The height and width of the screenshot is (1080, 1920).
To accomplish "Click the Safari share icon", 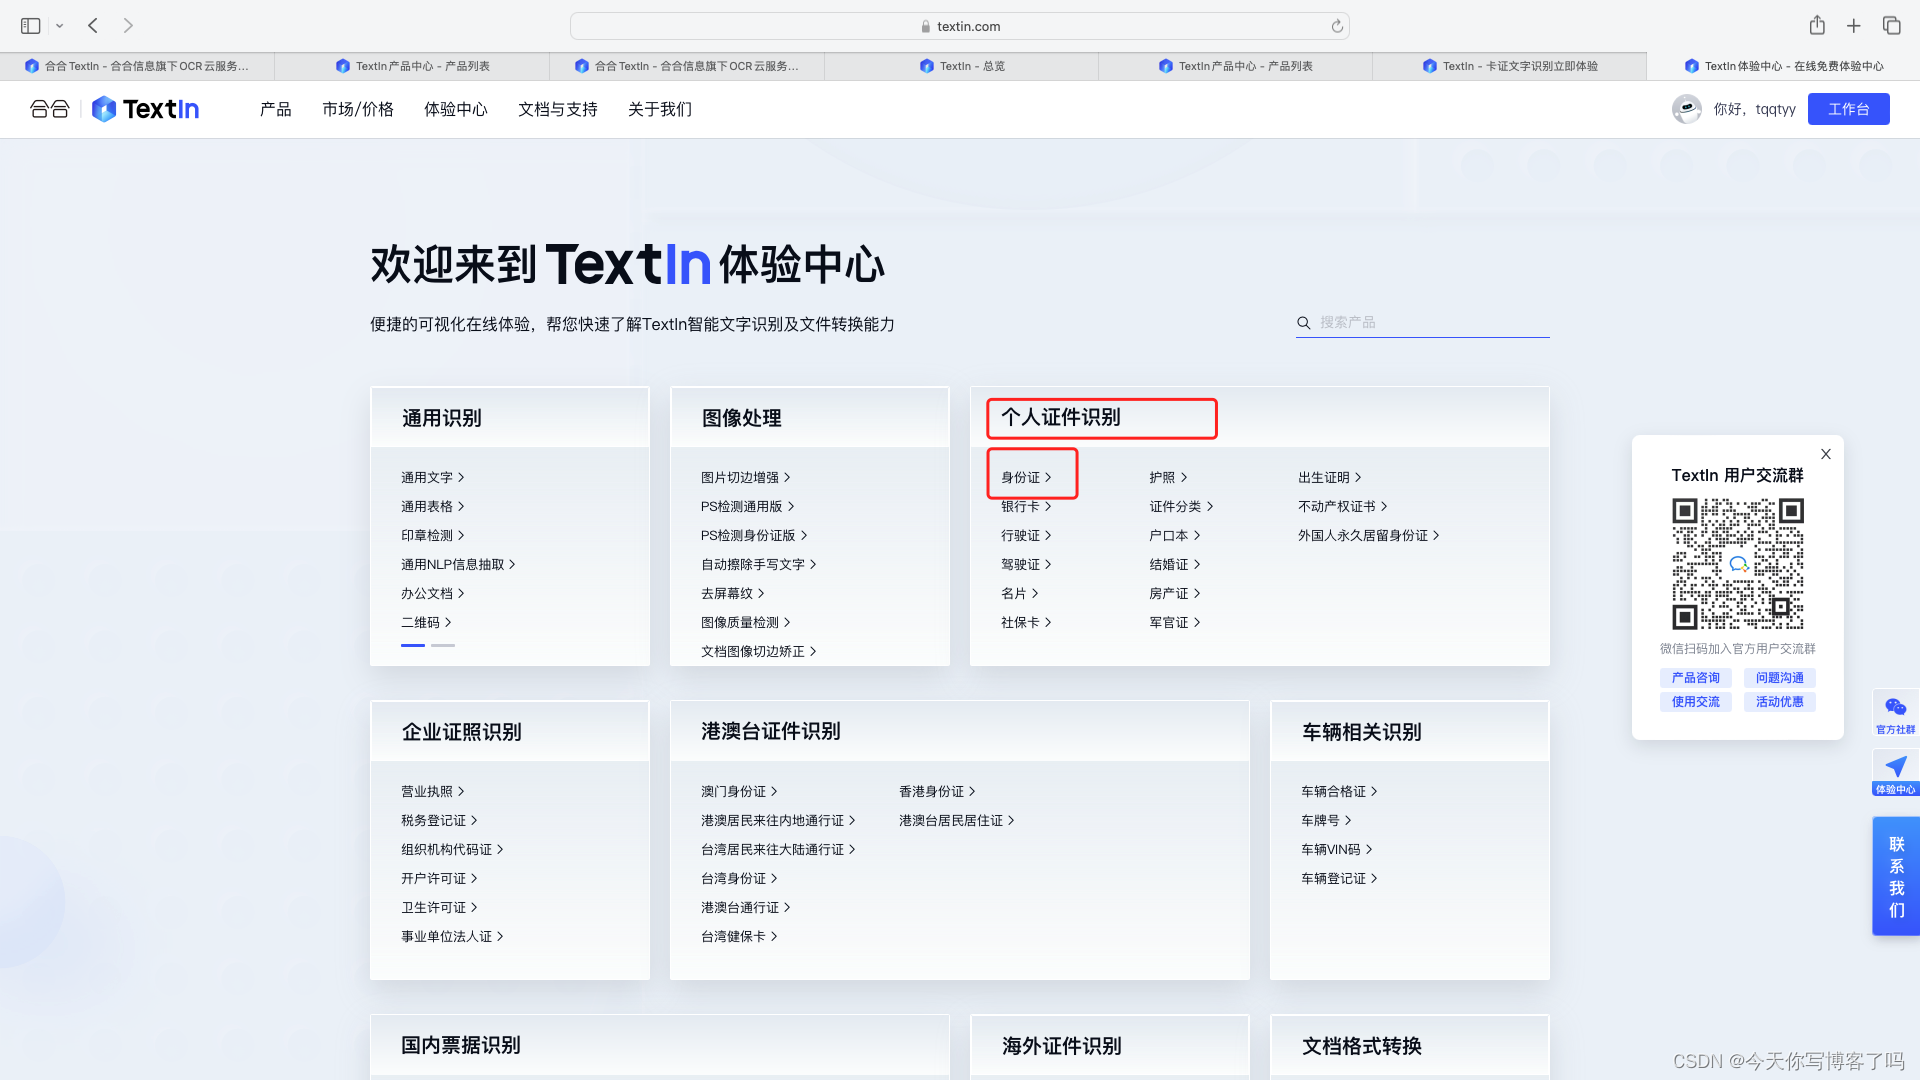I will 1817,26.
